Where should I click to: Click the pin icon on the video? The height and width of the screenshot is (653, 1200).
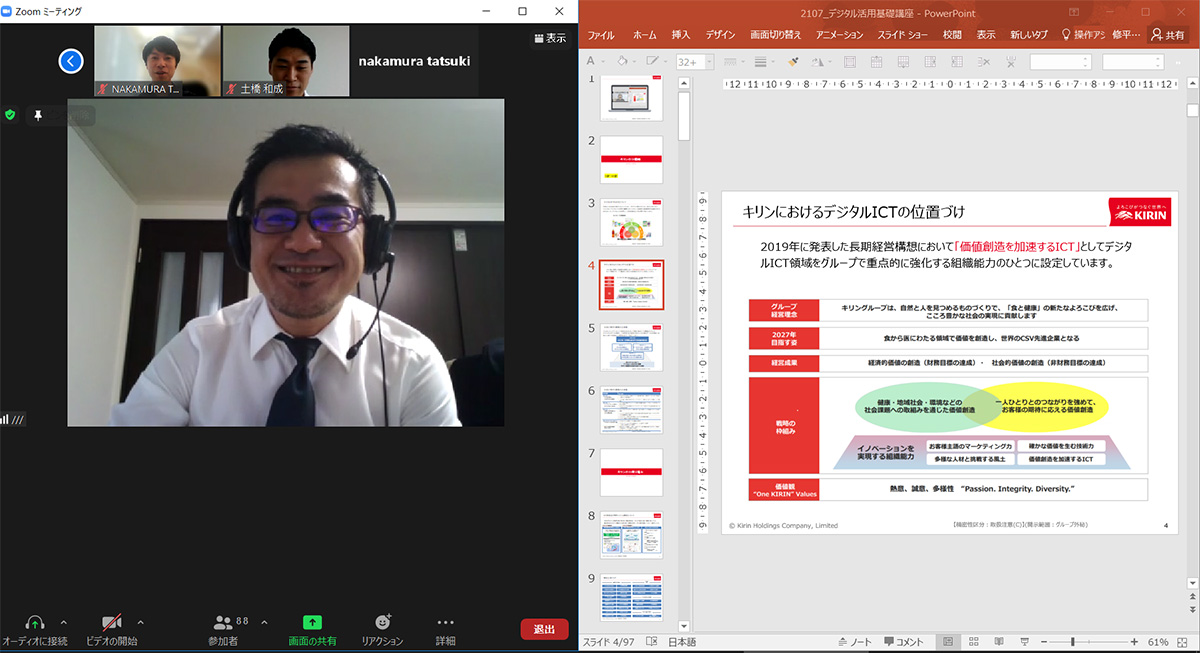[x=38, y=115]
